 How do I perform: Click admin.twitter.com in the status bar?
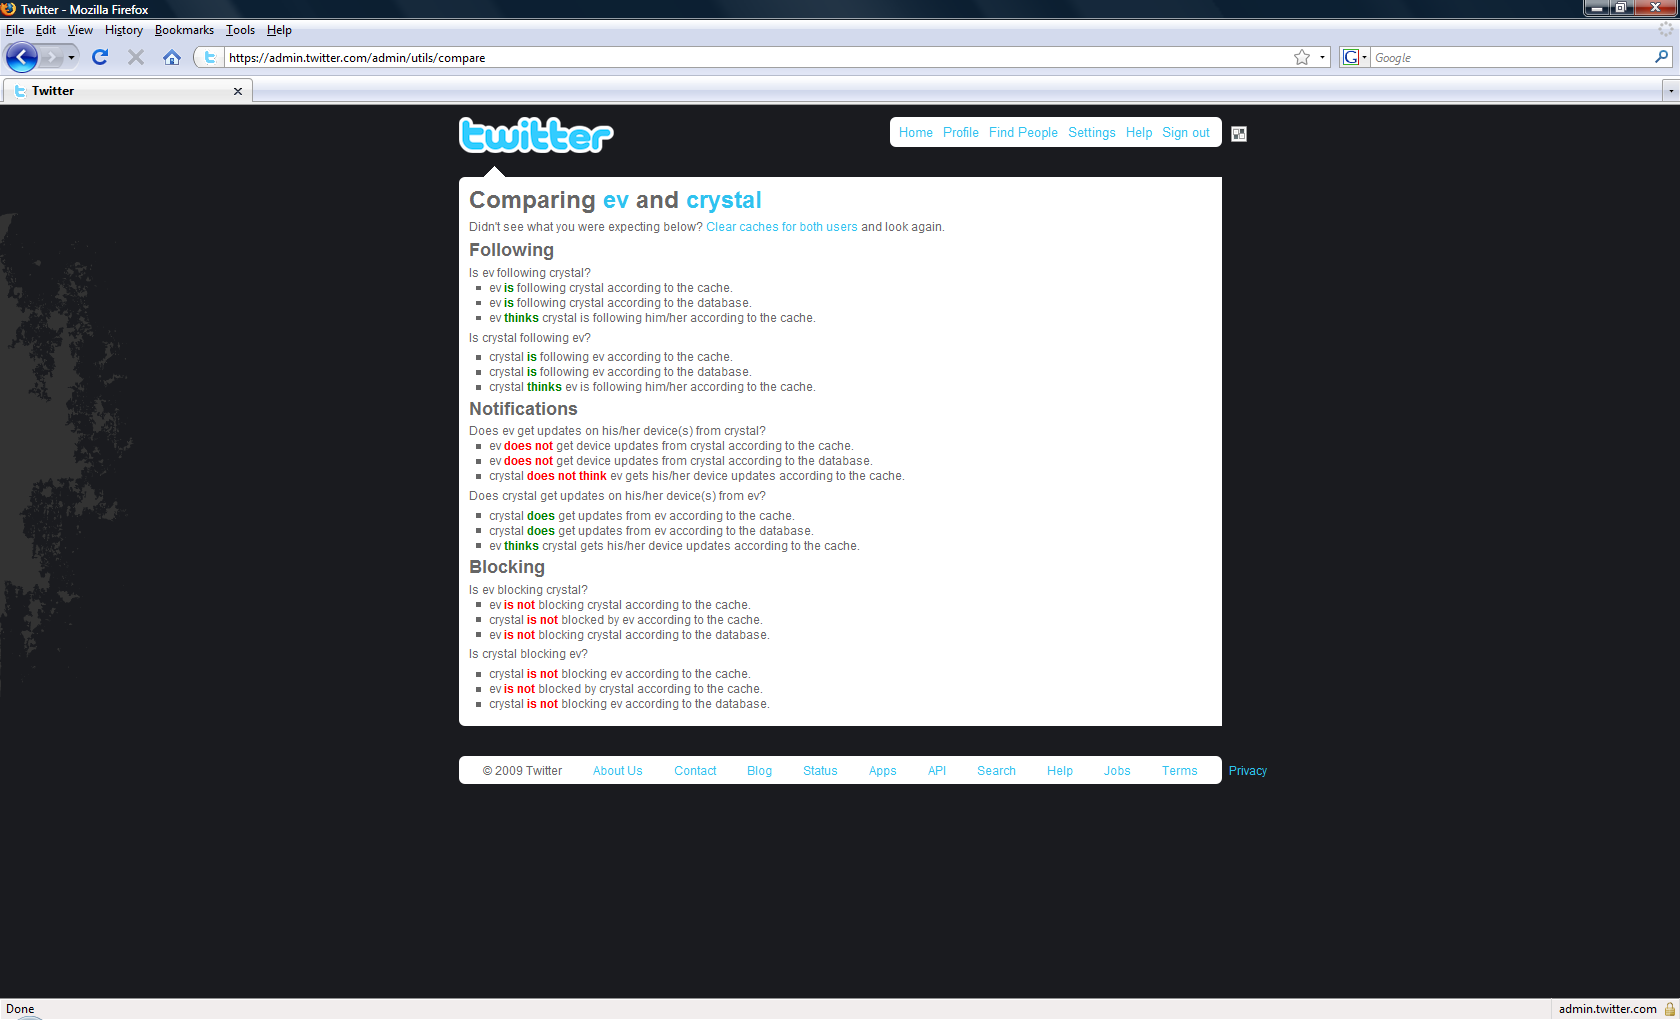[1607, 1009]
